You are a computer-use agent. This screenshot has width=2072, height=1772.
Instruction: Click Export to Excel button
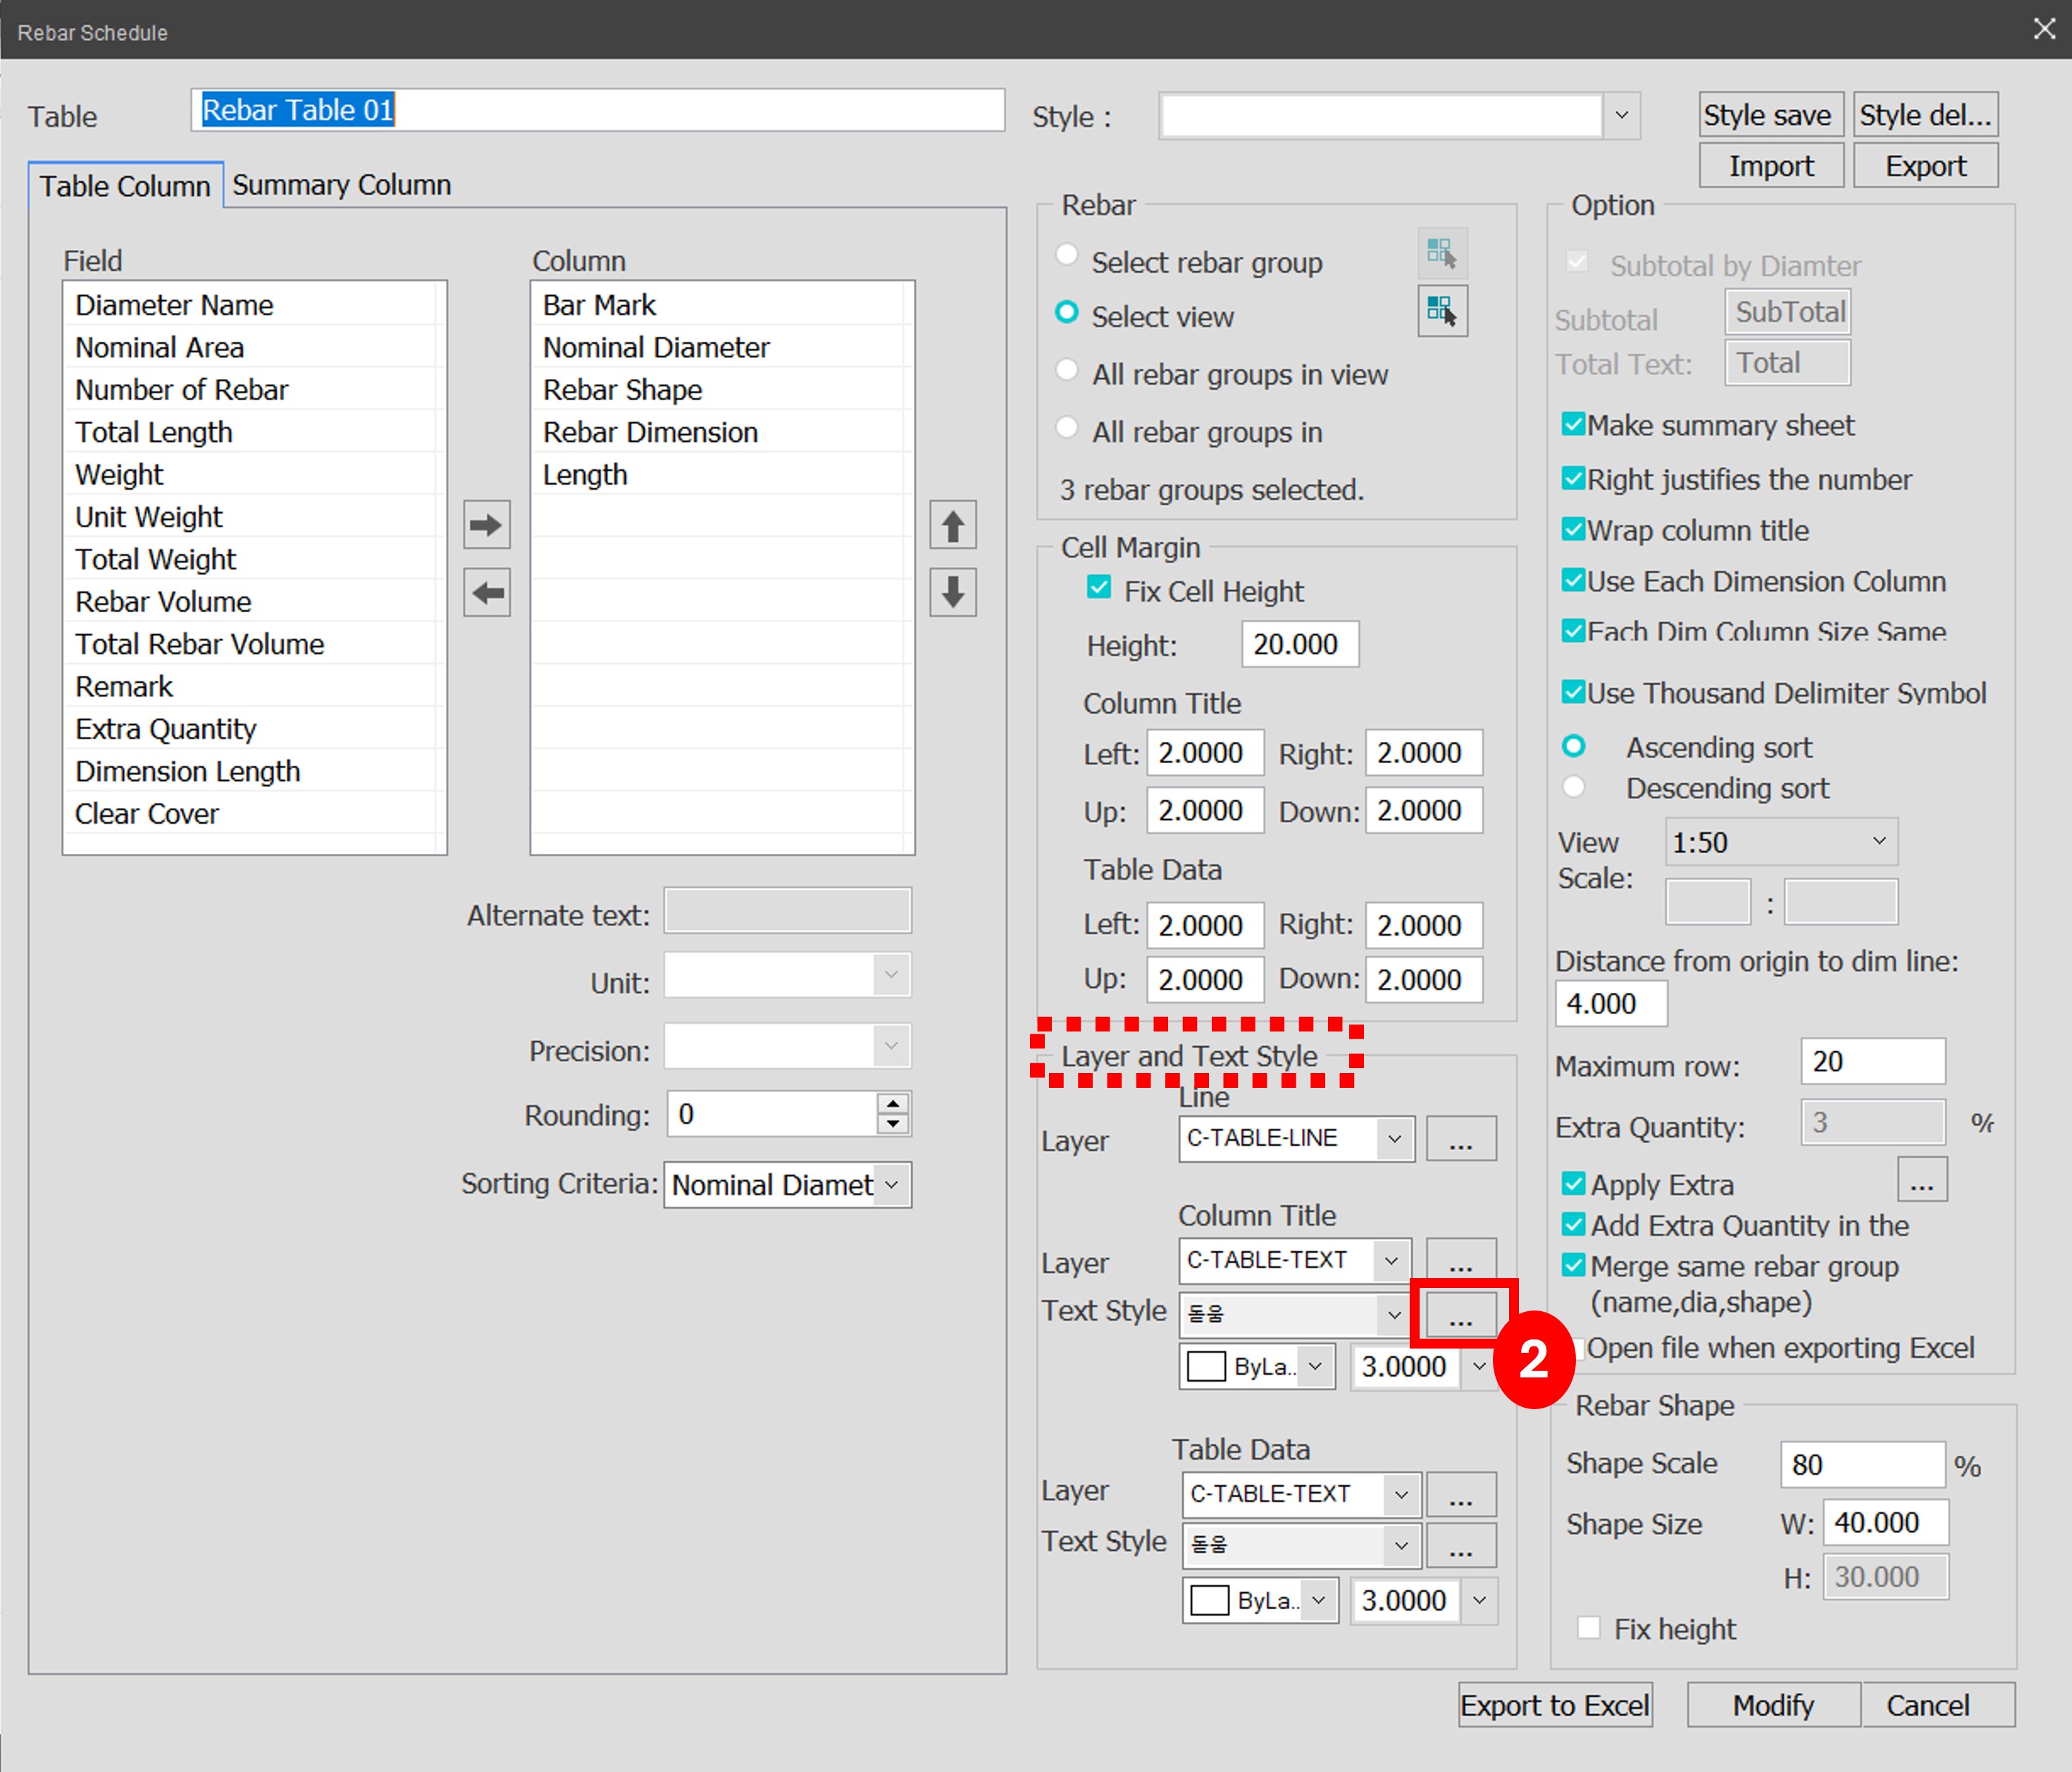(x=1555, y=1705)
